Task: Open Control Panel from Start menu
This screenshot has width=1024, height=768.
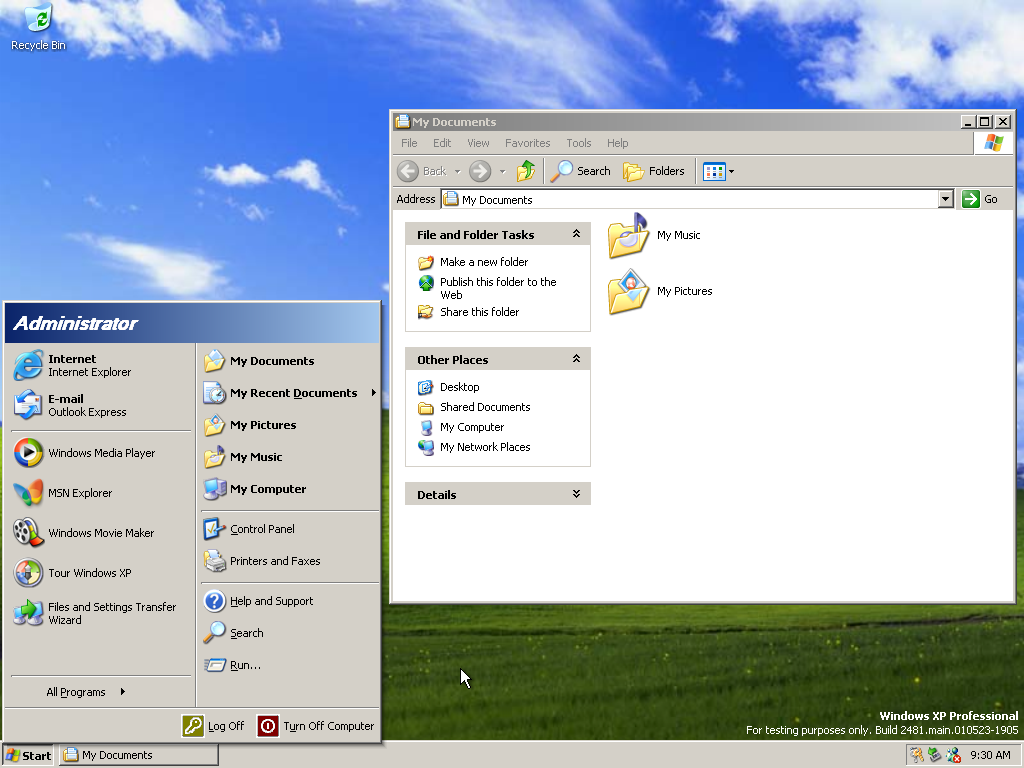Action: tap(261, 529)
